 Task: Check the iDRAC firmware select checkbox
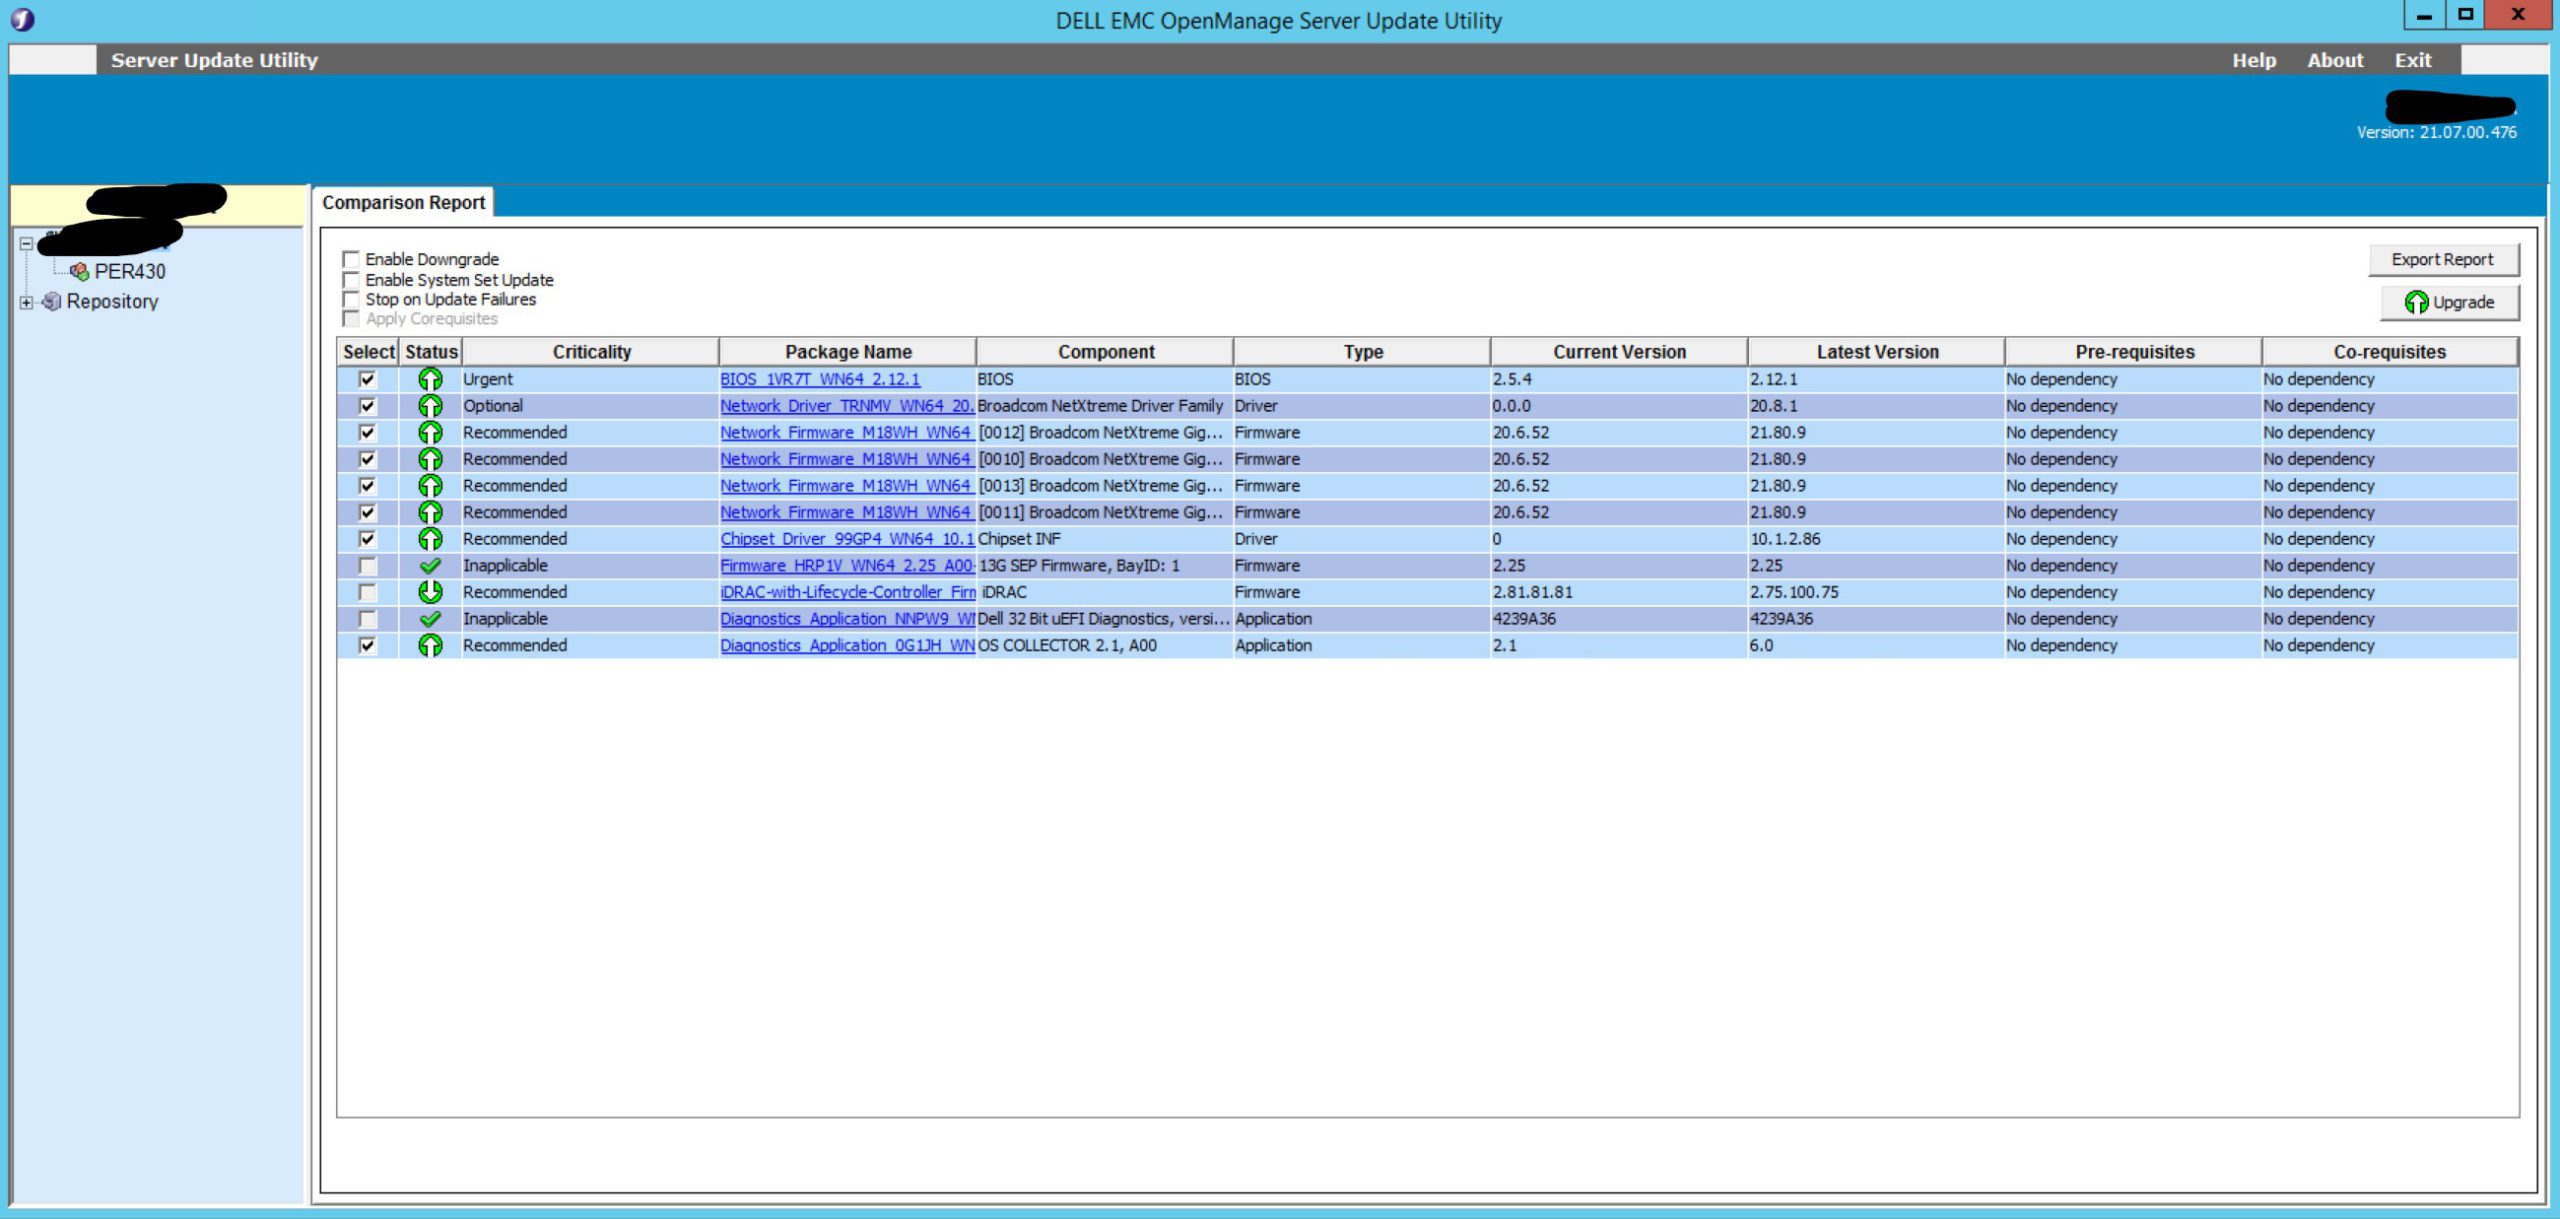pos(367,592)
